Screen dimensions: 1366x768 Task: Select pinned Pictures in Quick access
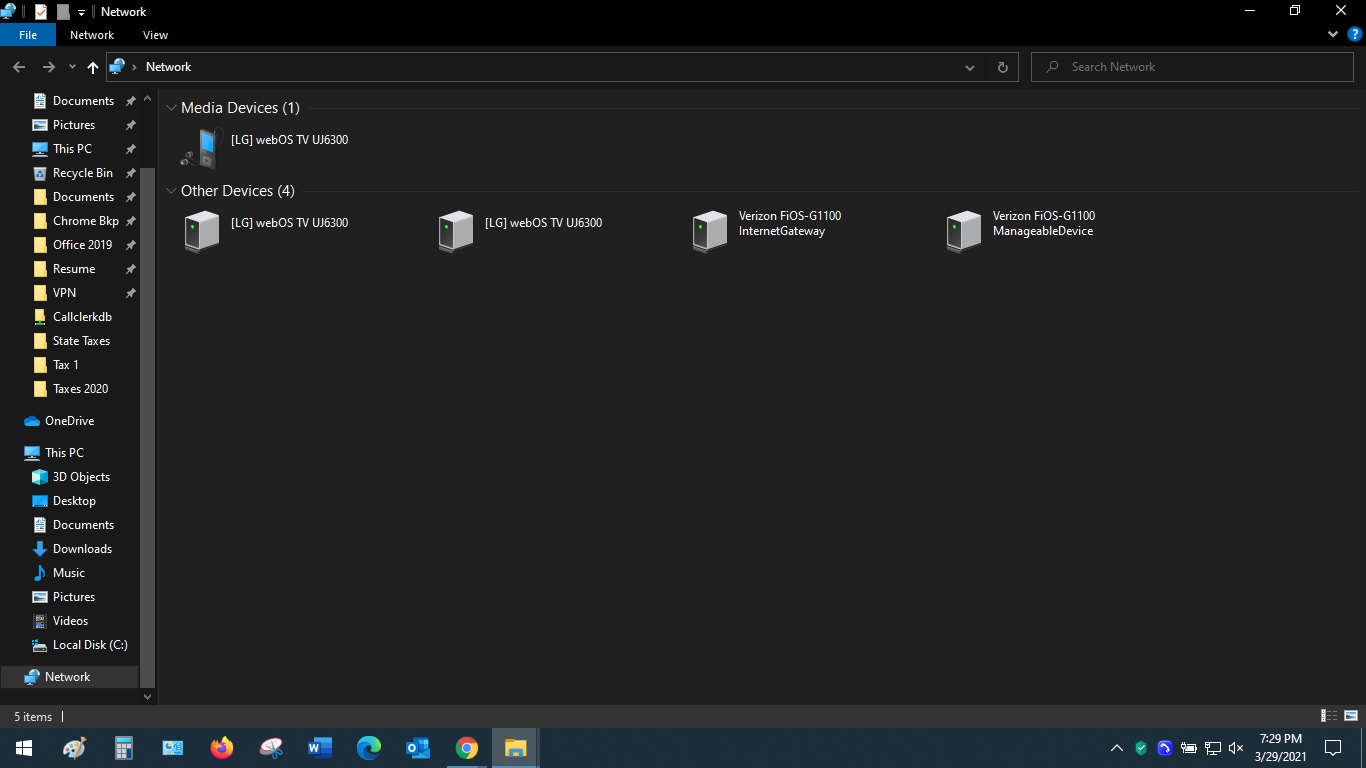tap(74, 125)
